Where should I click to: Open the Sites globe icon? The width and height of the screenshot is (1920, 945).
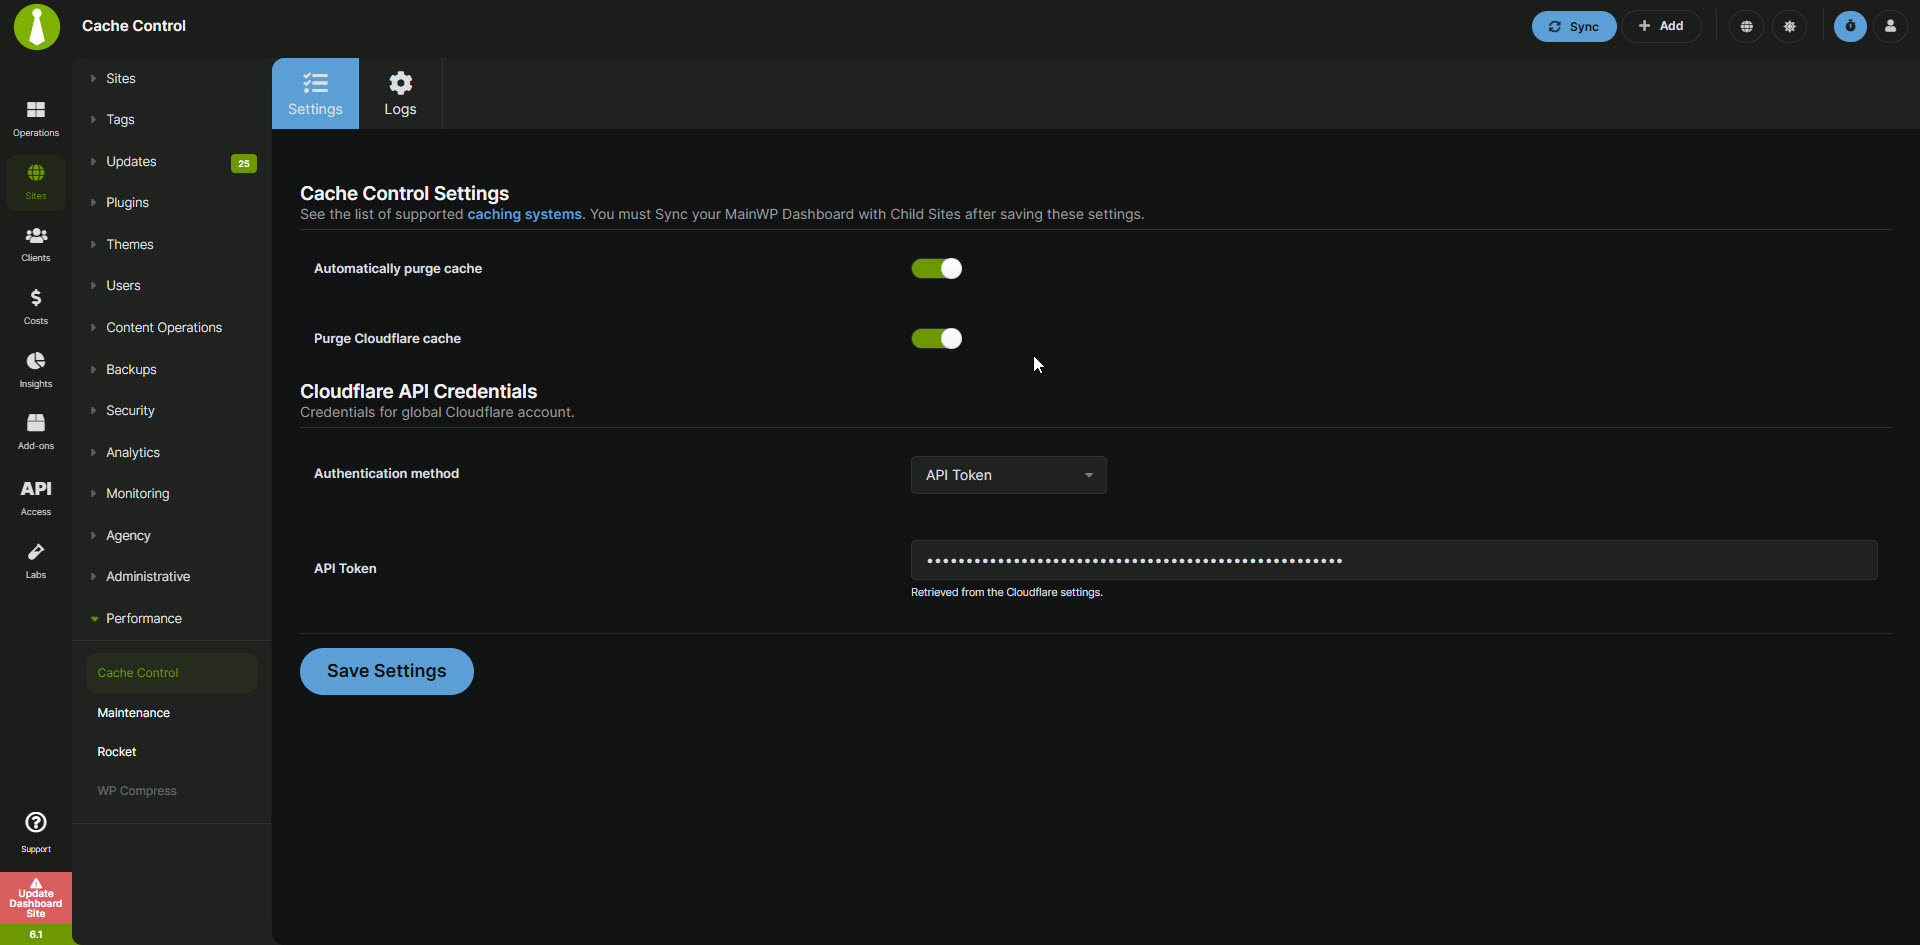[x=36, y=182]
